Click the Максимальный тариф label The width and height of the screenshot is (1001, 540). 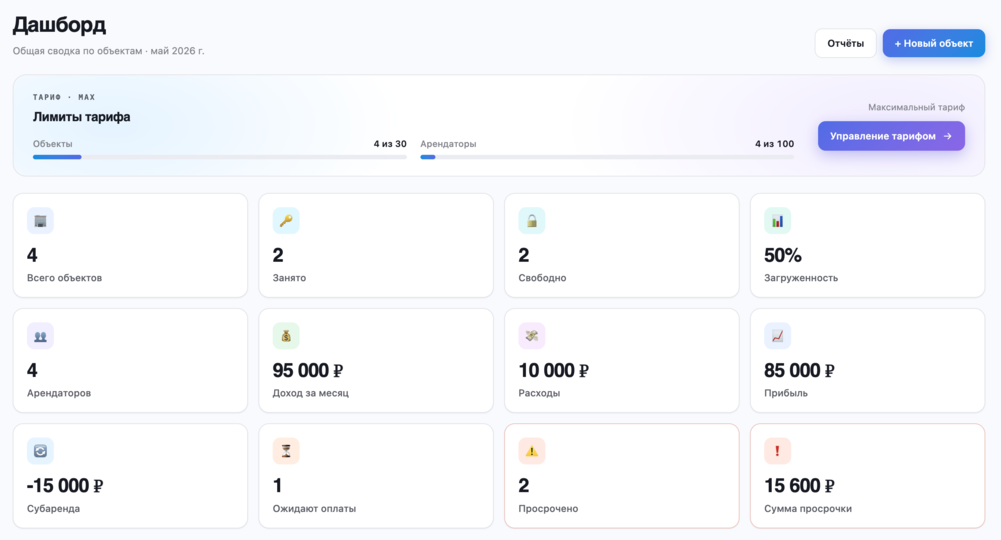tap(916, 107)
